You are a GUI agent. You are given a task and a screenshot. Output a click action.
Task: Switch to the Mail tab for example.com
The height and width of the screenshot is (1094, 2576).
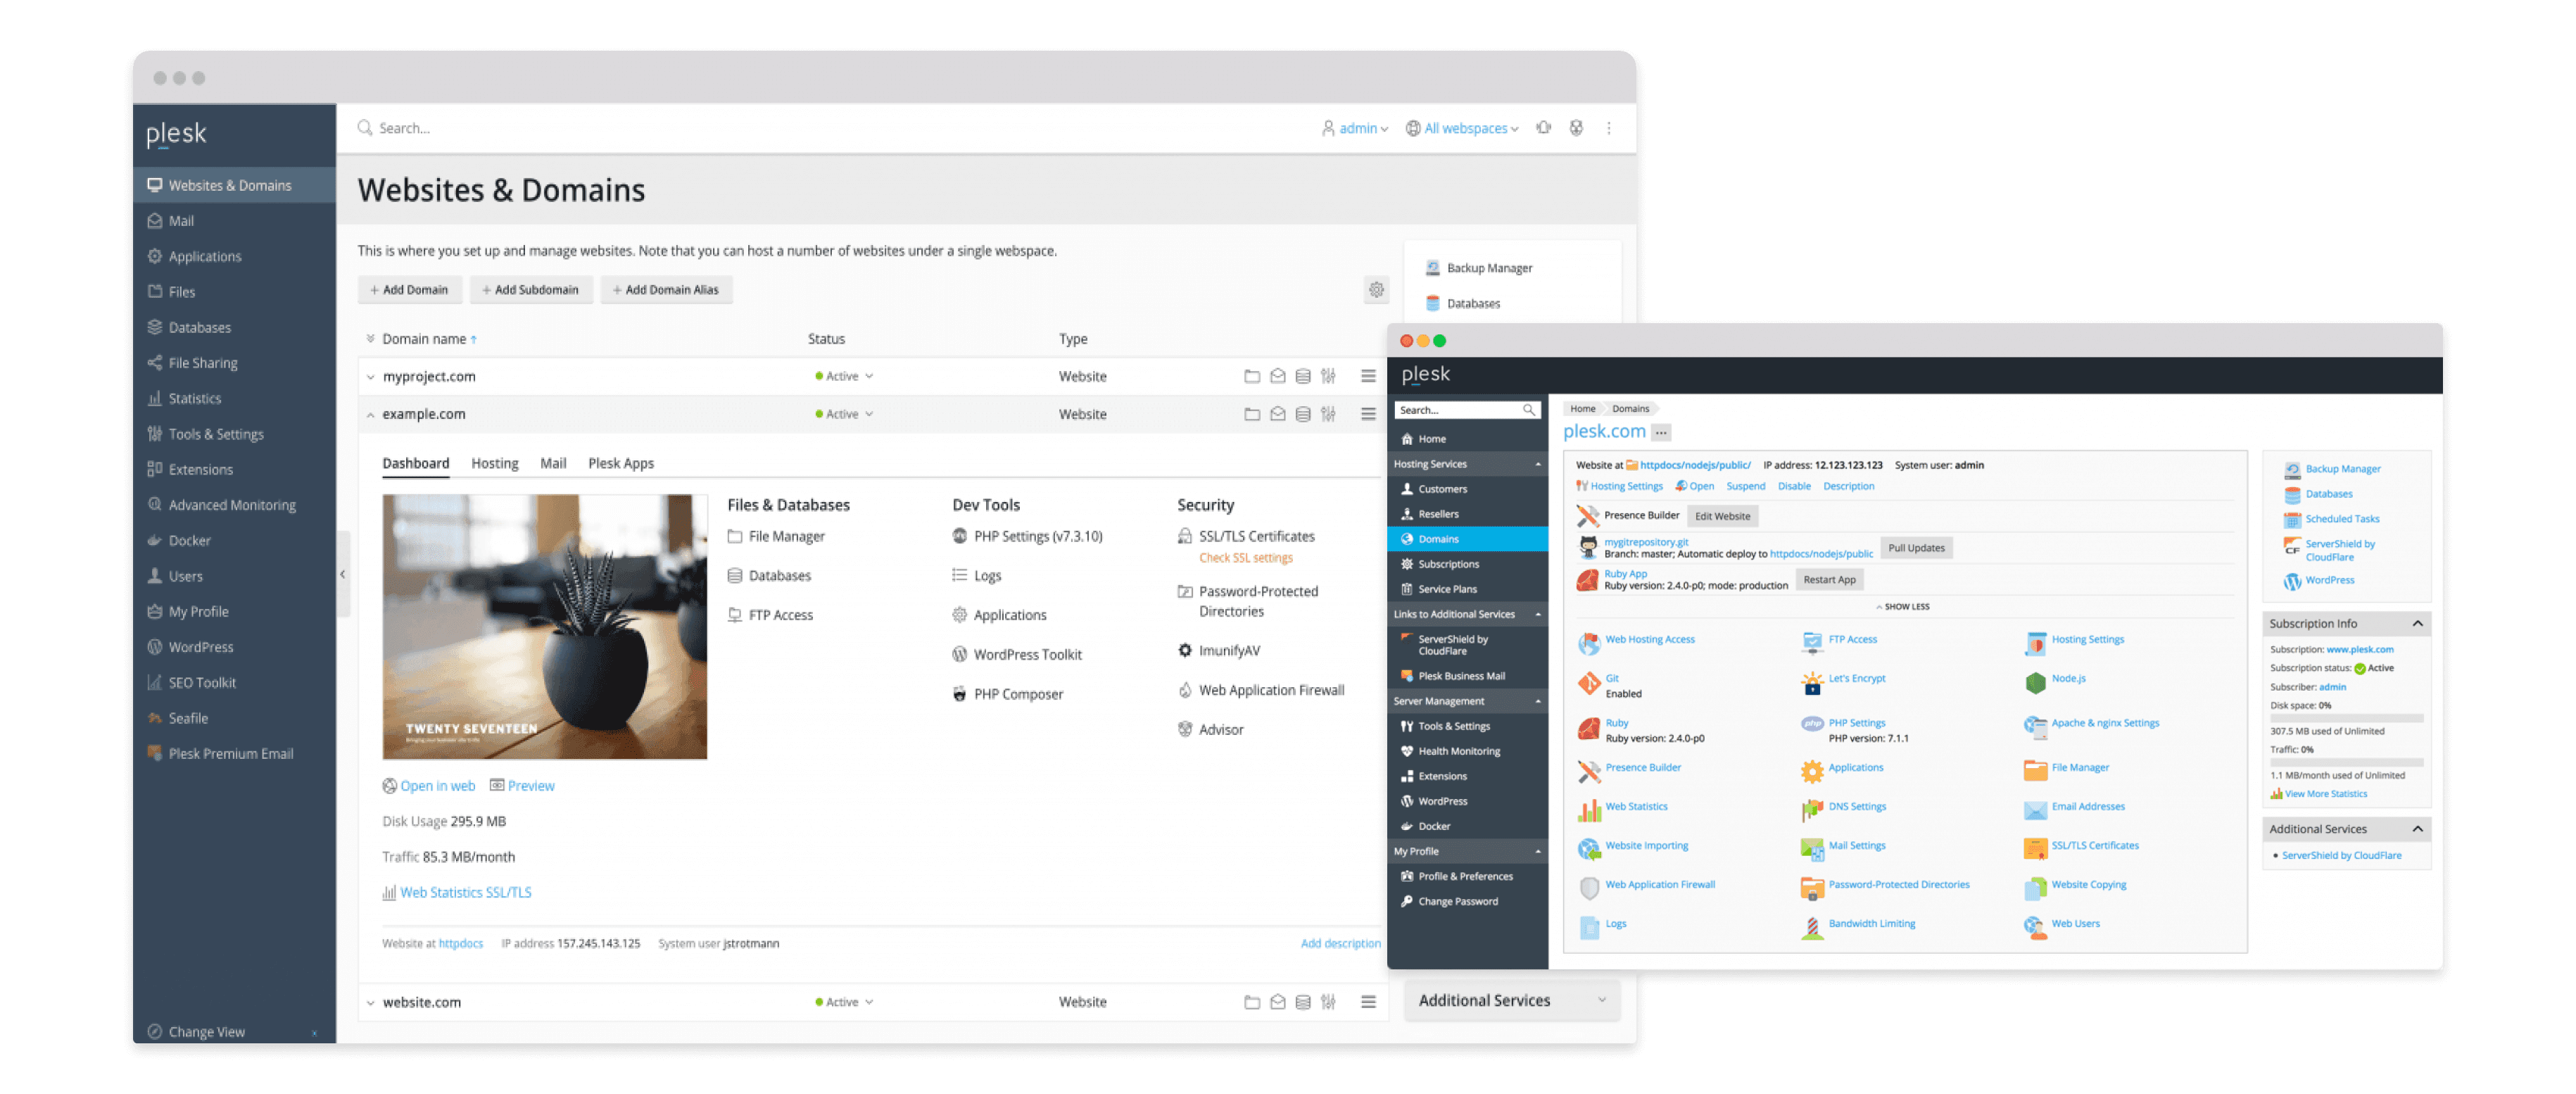click(x=552, y=463)
